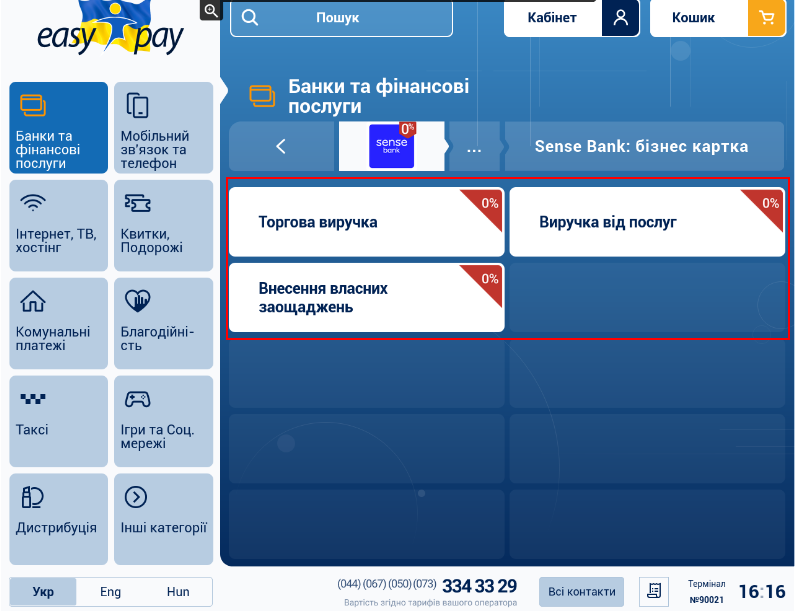Select Торгова виручка service
799x611 pixels.
point(366,222)
